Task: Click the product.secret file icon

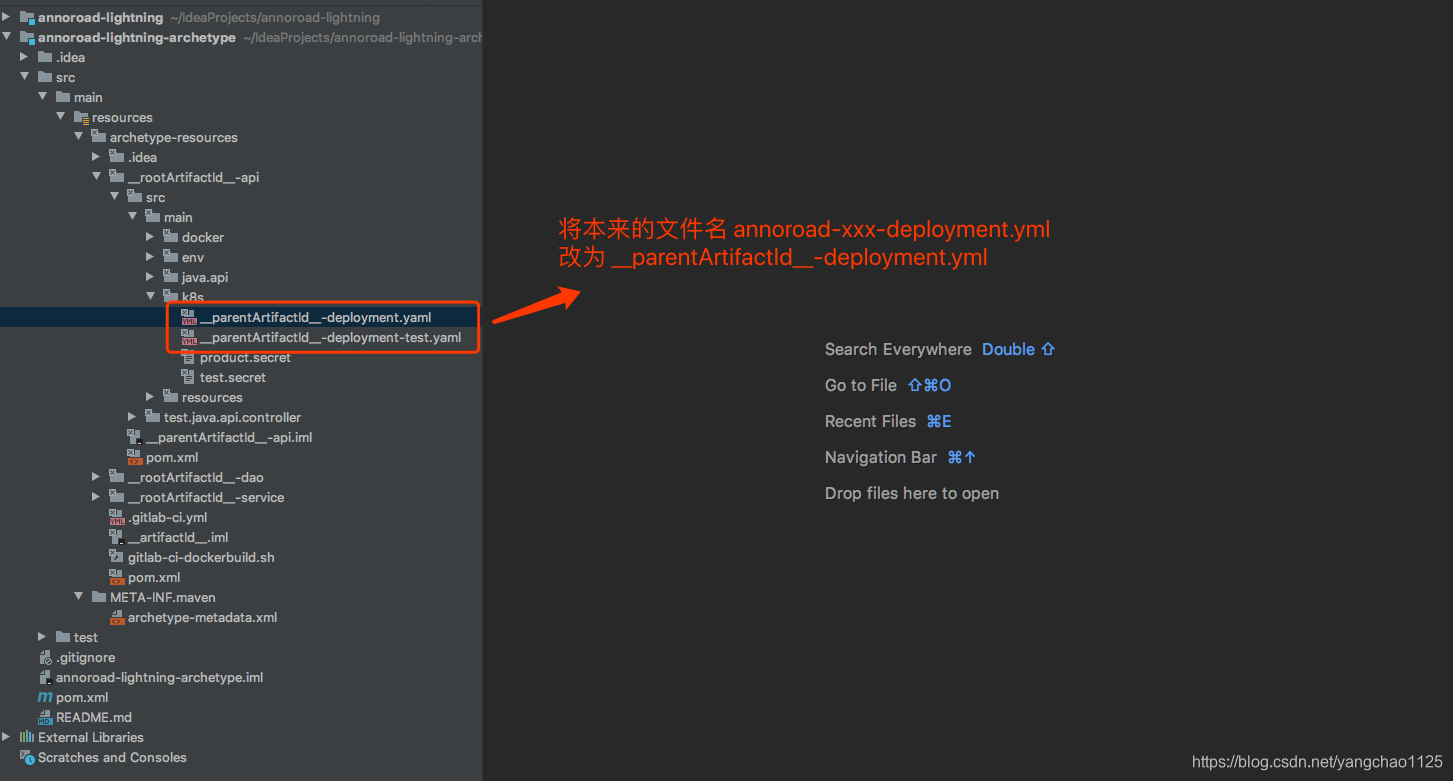Action: [x=189, y=357]
